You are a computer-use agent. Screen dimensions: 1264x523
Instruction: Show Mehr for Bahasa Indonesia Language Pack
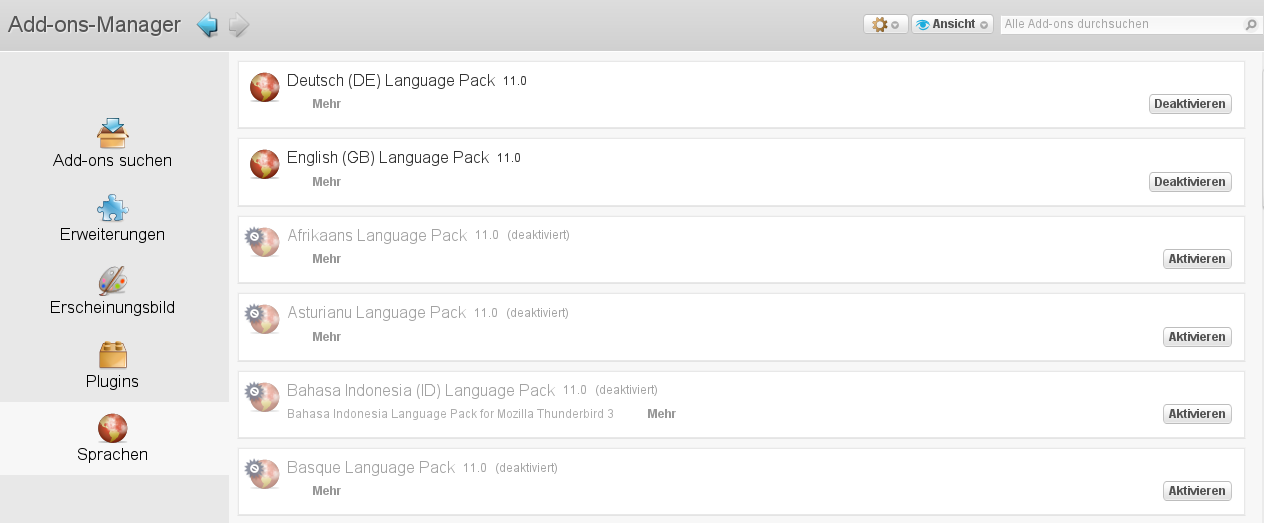pos(661,414)
